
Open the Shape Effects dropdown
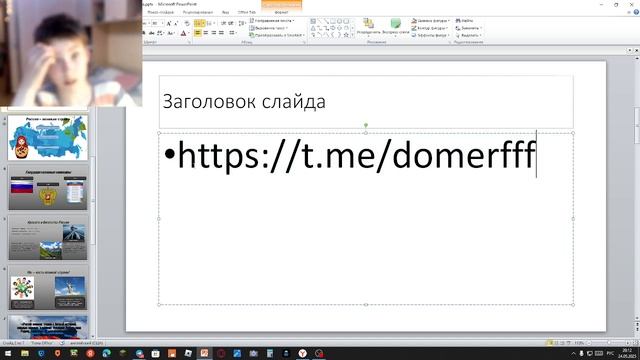click(430, 36)
